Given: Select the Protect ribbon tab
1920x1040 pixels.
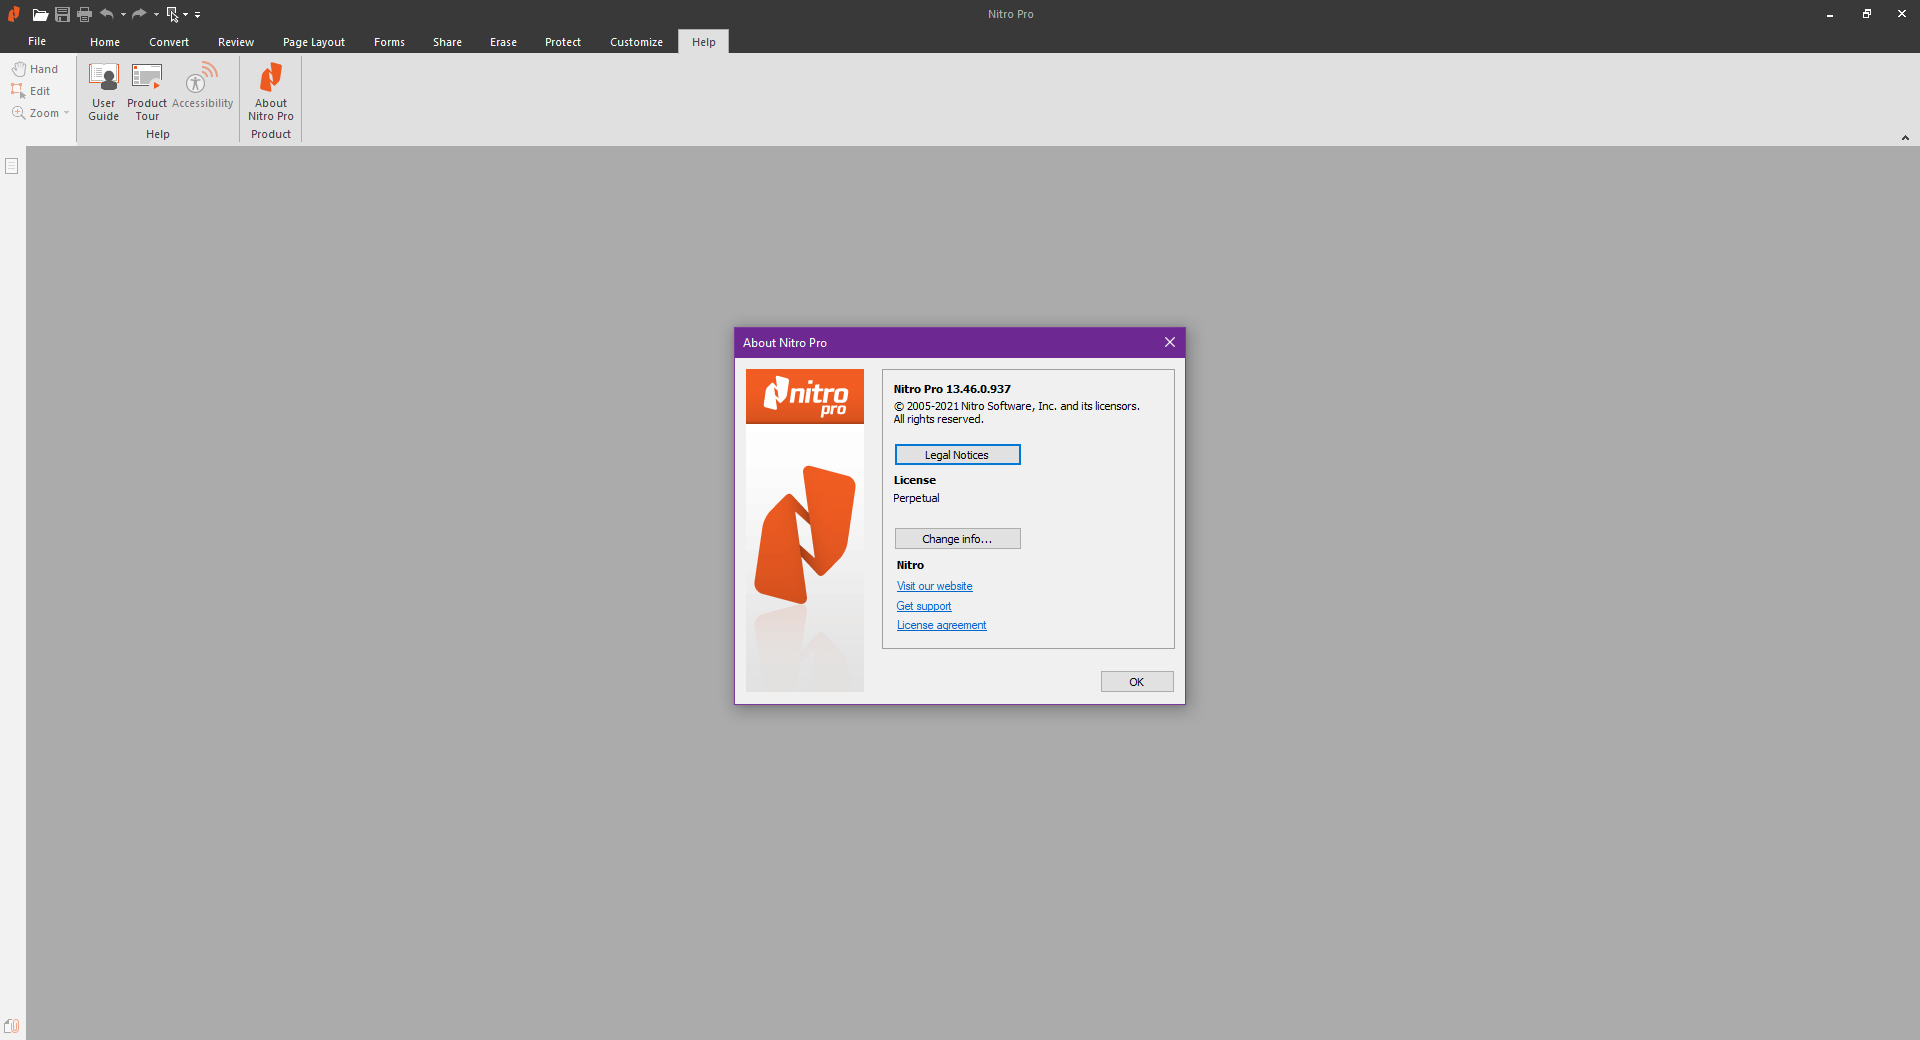Looking at the screenshot, I should tap(563, 42).
